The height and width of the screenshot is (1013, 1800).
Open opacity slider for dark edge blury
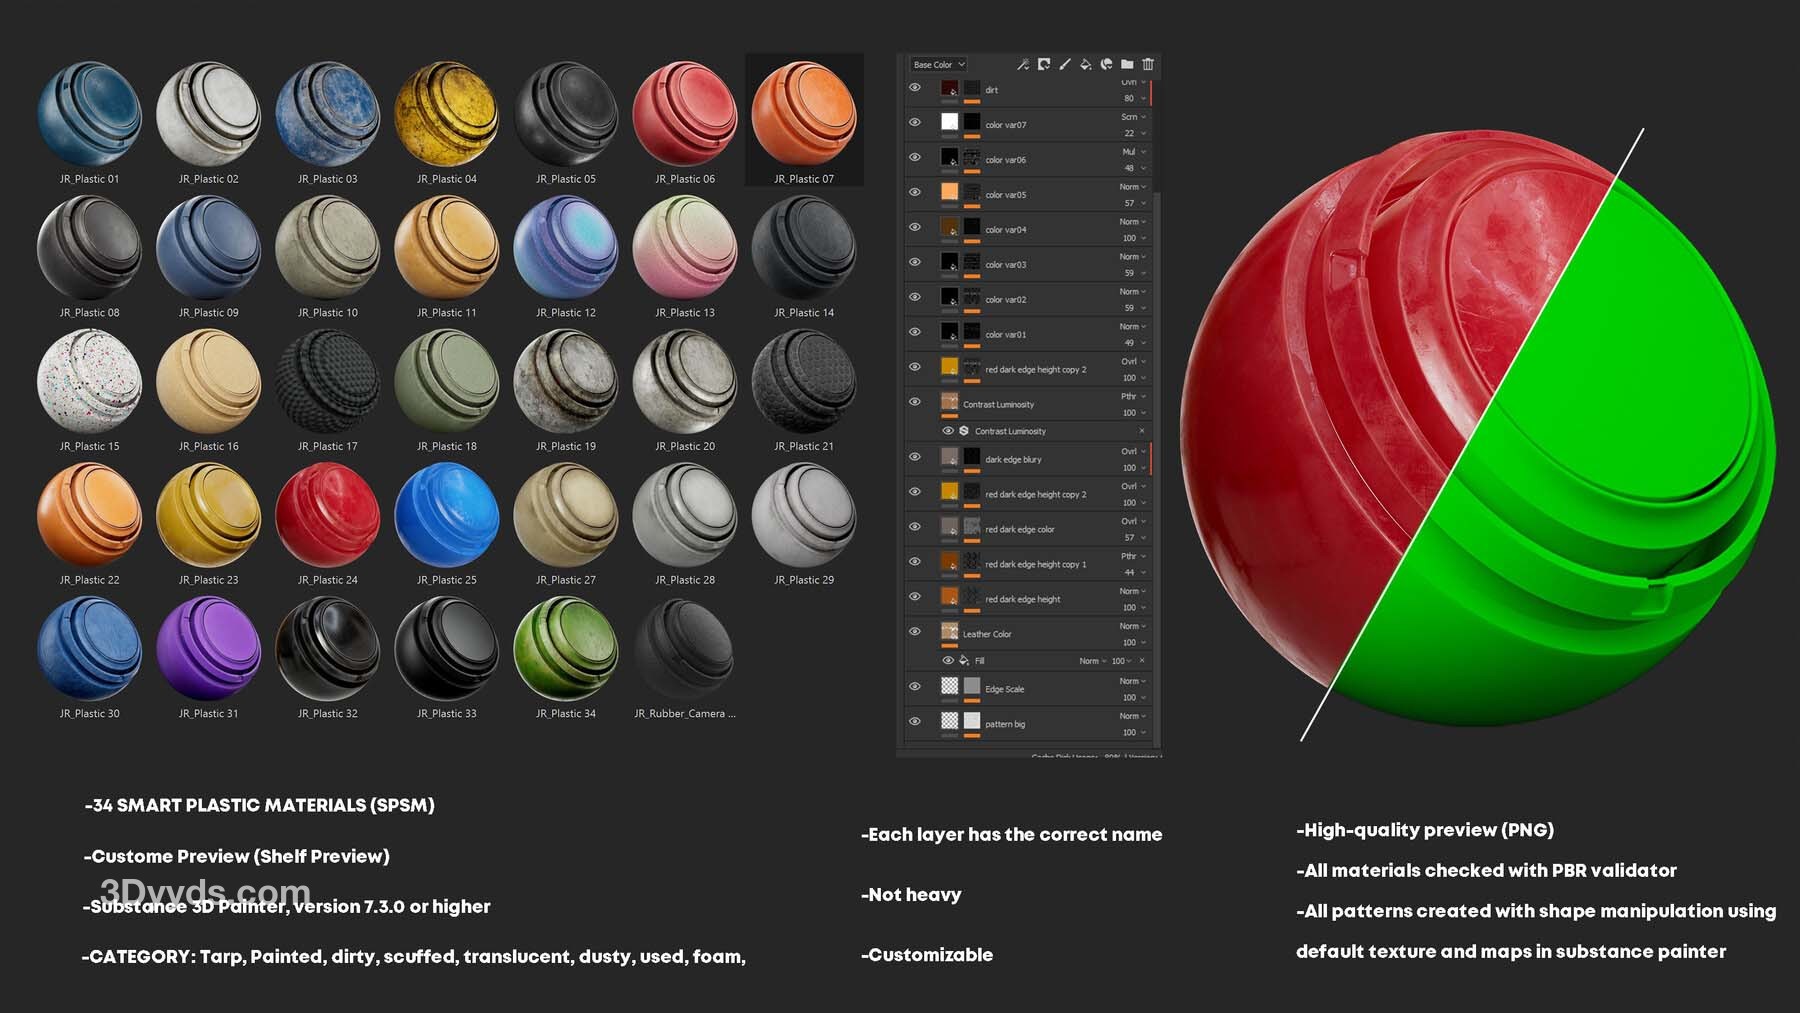pyautogui.click(x=1133, y=468)
